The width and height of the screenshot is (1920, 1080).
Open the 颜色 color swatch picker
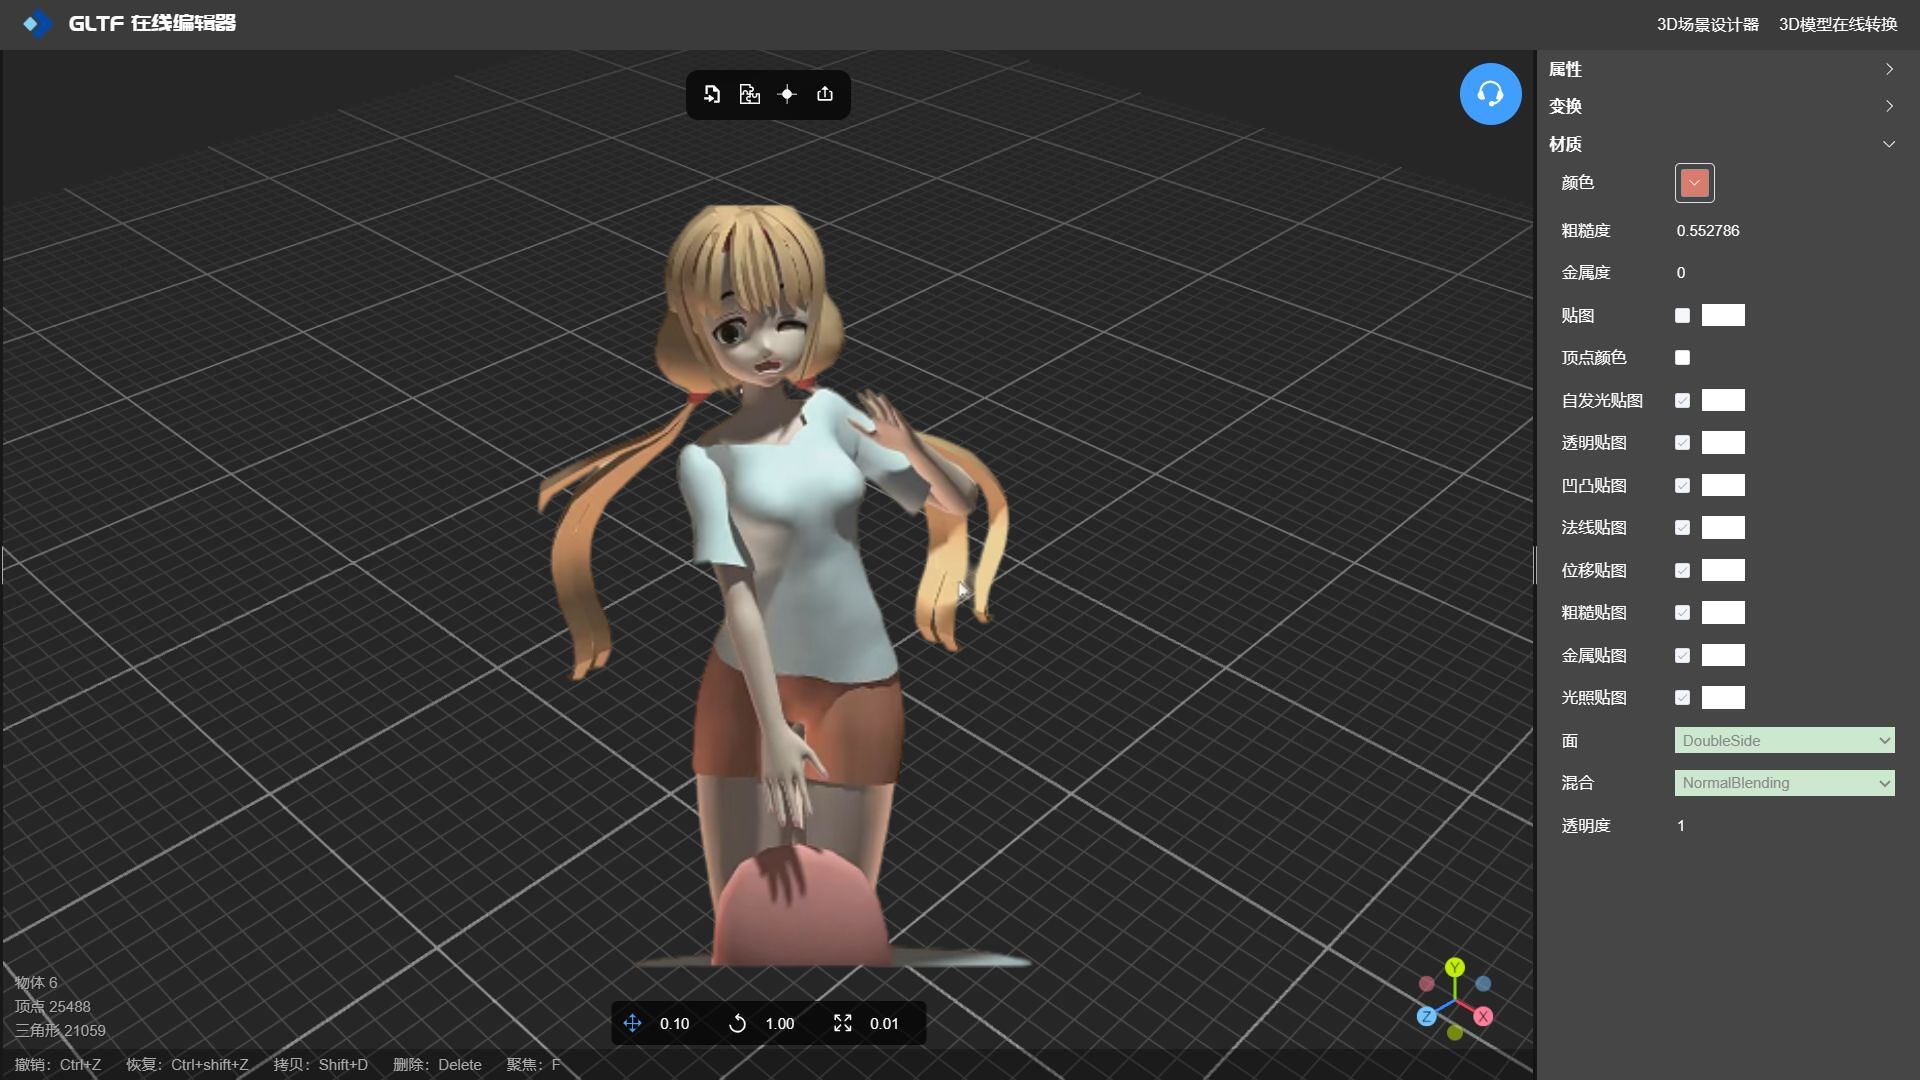1694,183
